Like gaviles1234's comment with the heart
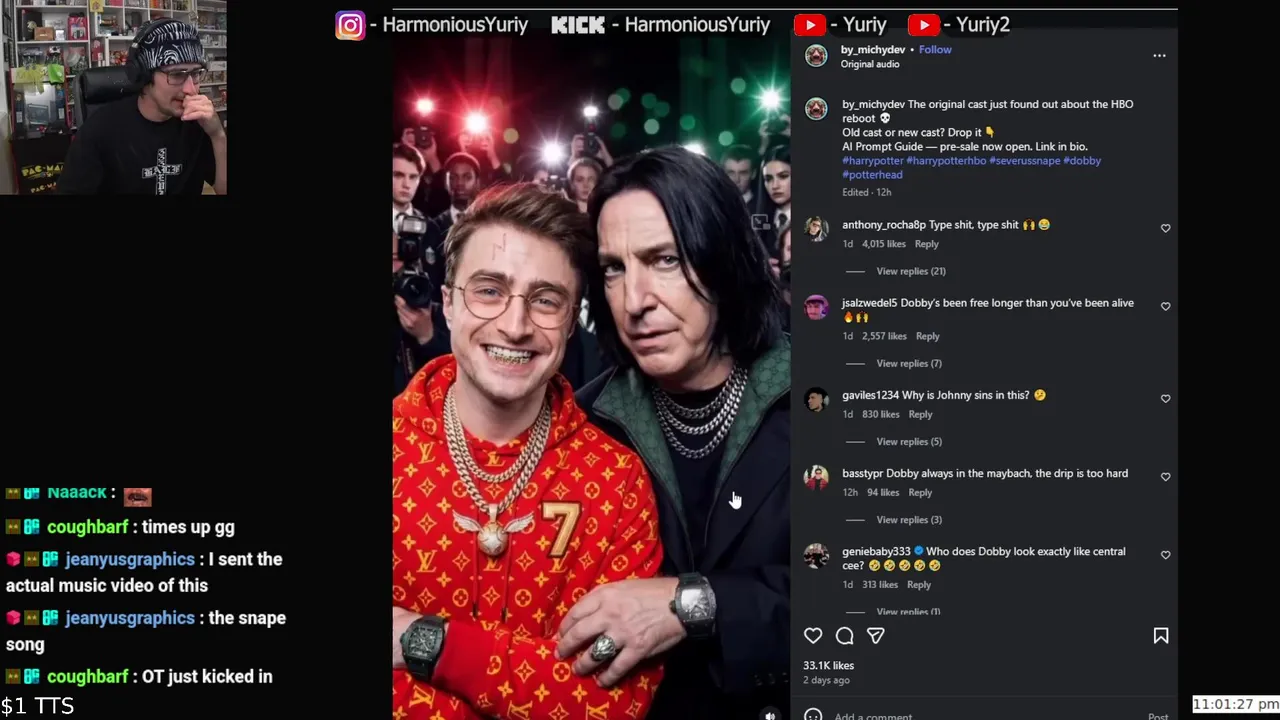The image size is (1280, 720). pos(1165,399)
